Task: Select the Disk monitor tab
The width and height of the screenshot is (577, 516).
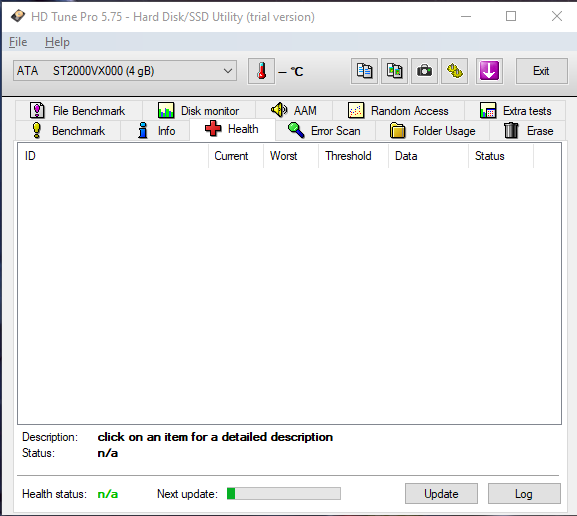Action: (199, 110)
